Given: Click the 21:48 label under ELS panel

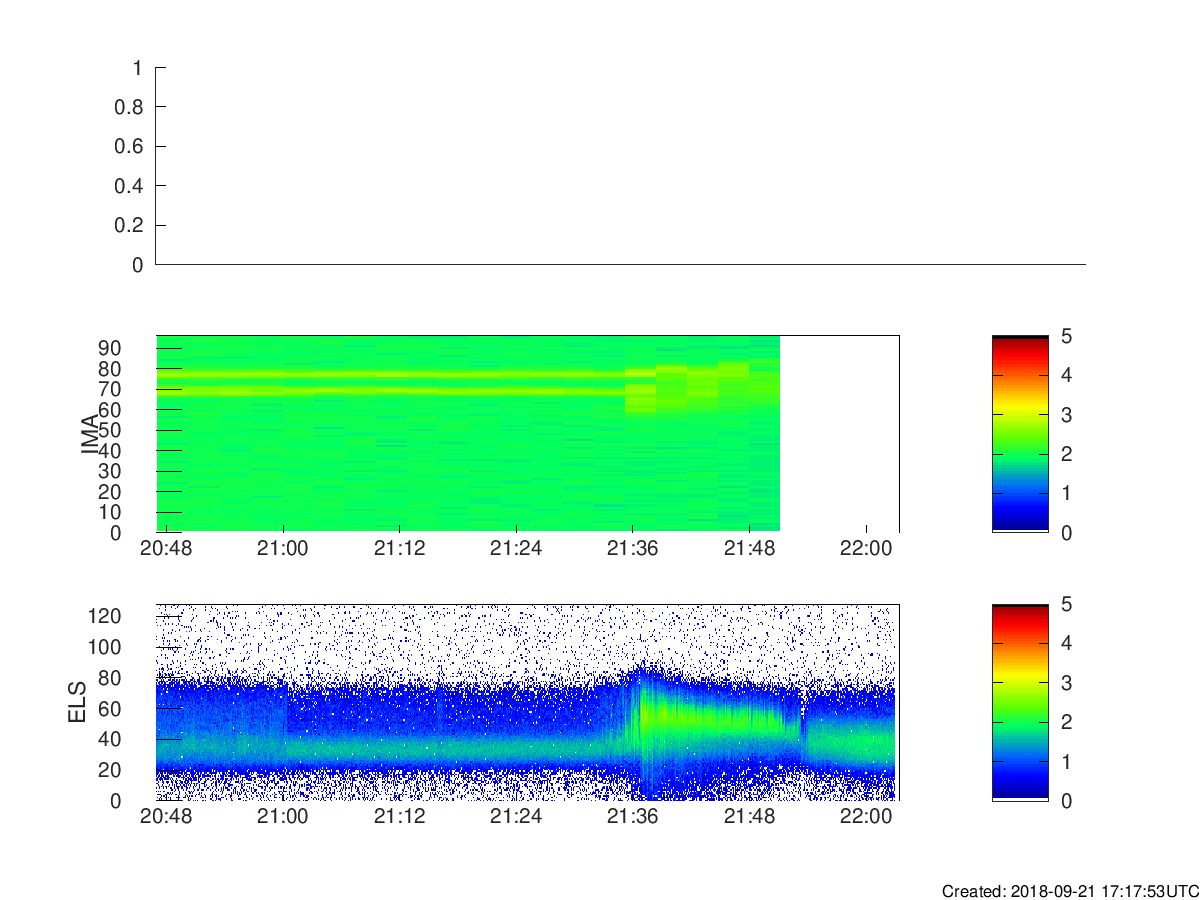Looking at the screenshot, I should [x=749, y=817].
